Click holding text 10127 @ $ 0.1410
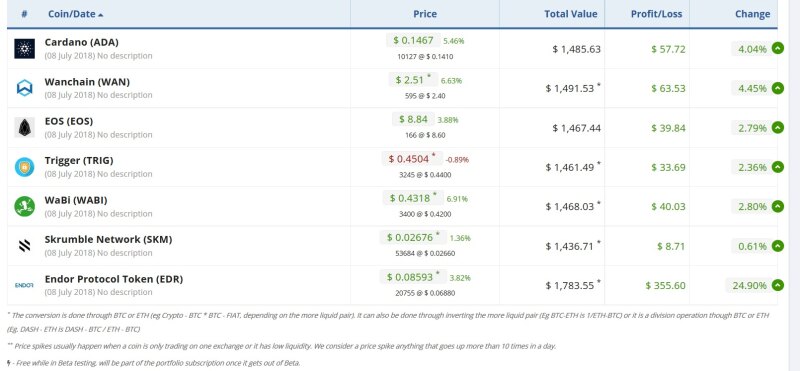 (x=425, y=57)
